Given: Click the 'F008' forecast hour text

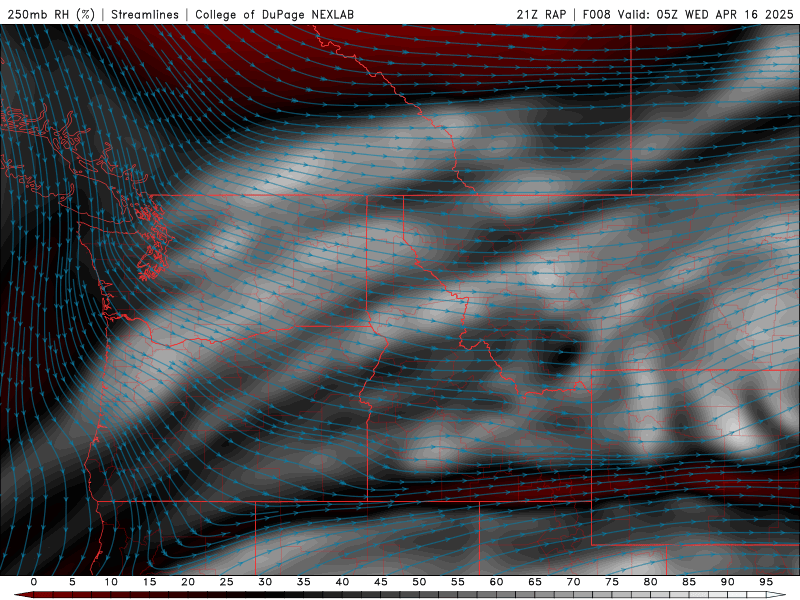Looking at the screenshot, I should tap(596, 14).
